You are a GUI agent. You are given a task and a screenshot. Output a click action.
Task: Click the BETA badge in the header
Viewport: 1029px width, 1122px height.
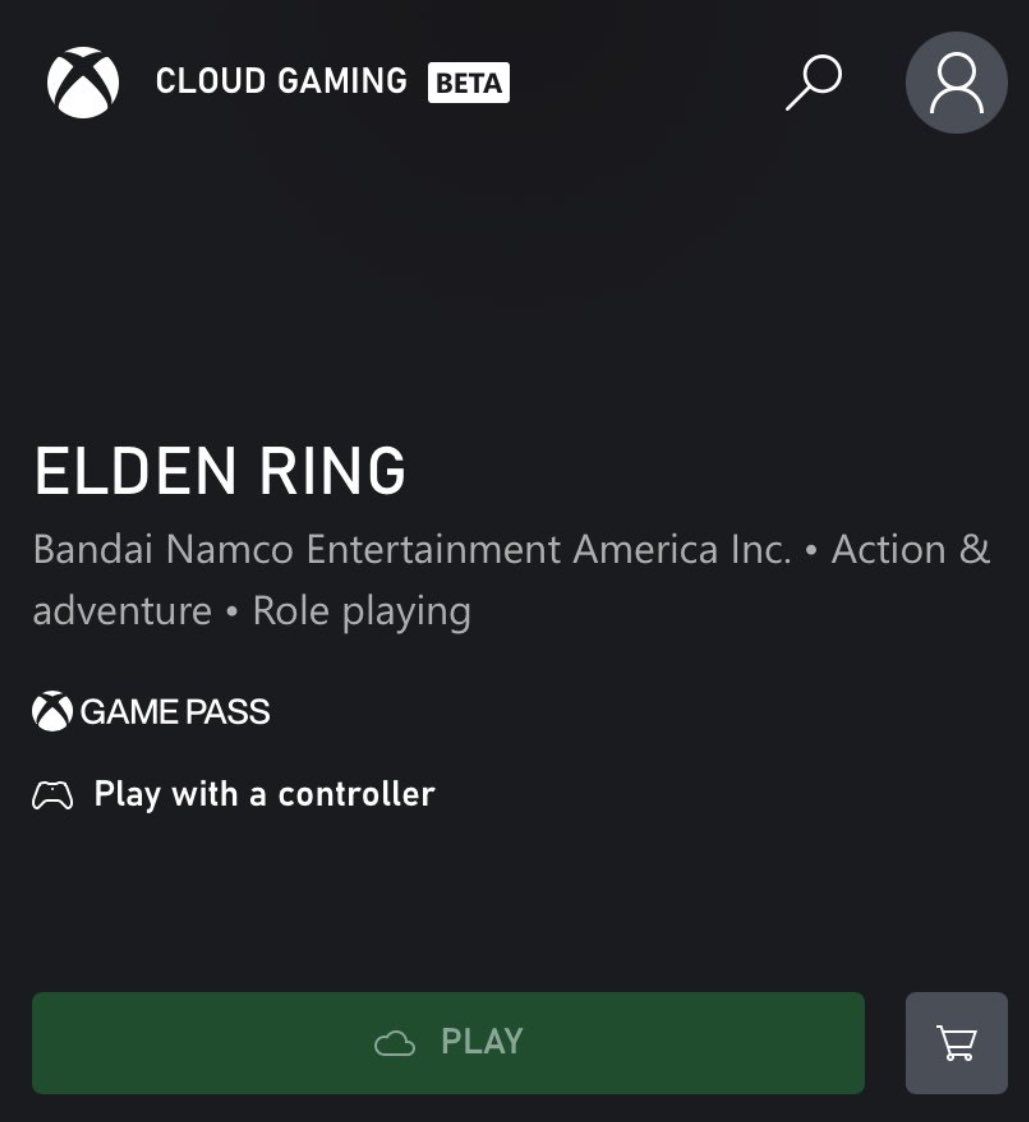pyautogui.click(x=469, y=83)
